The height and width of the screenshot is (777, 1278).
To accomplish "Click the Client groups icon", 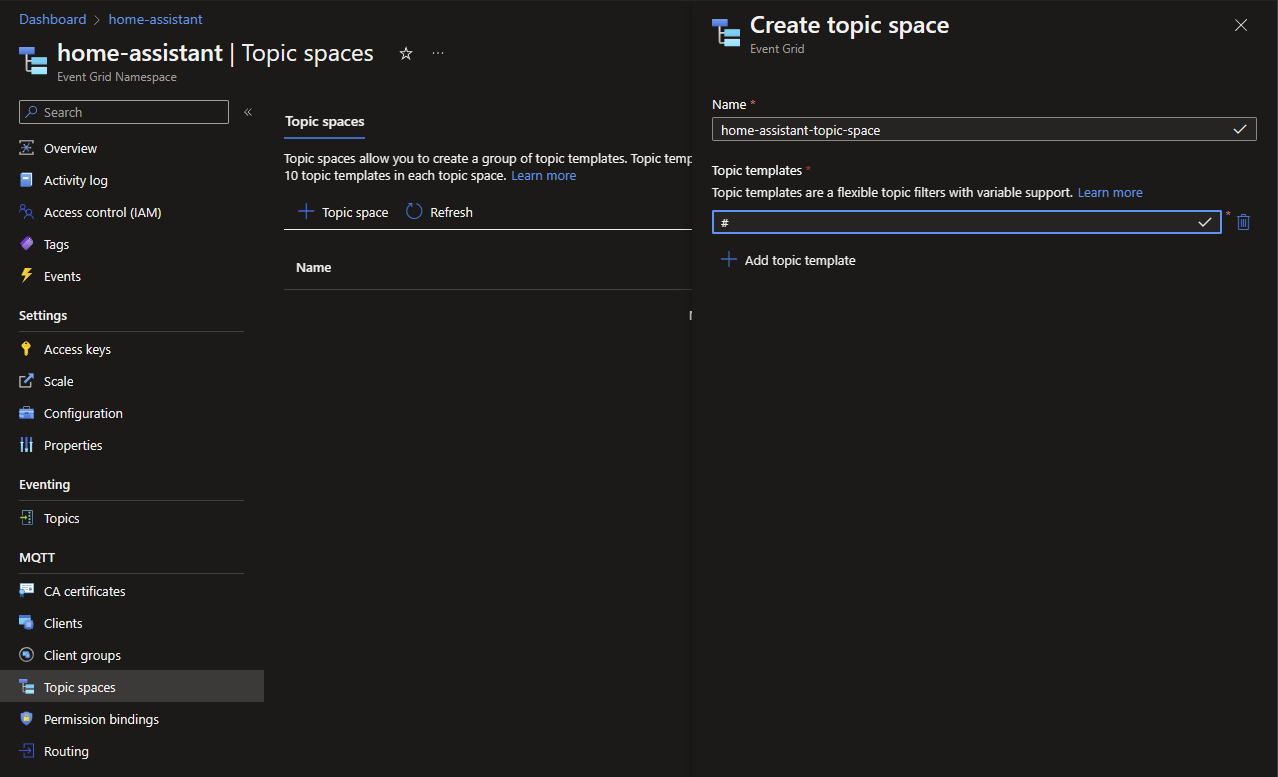I will [27, 655].
